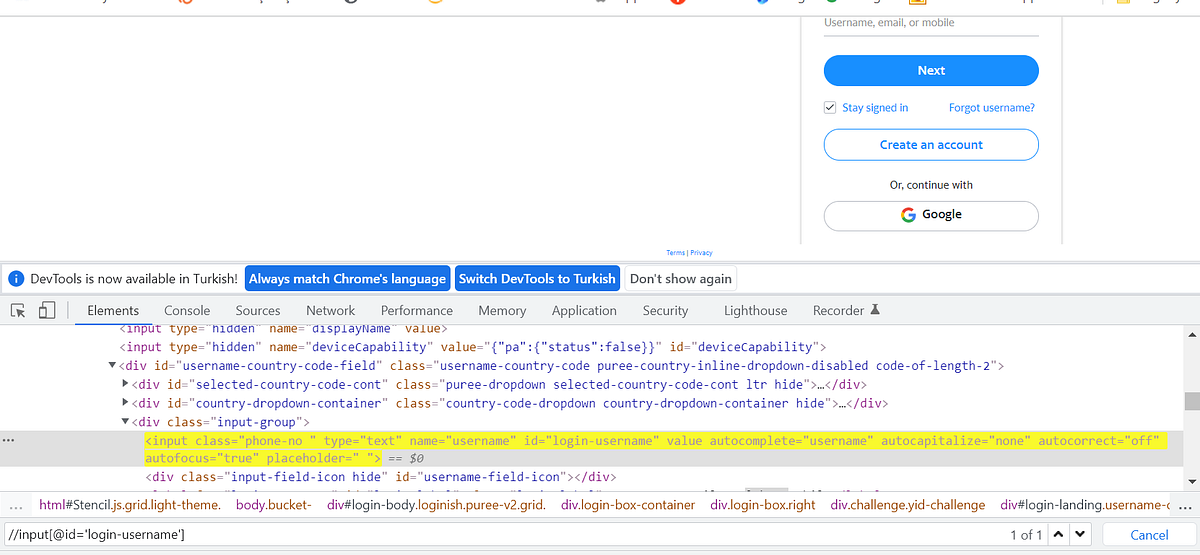Click Always match Chrome's language
Screen dimensions: 1200x555
tap(347, 279)
